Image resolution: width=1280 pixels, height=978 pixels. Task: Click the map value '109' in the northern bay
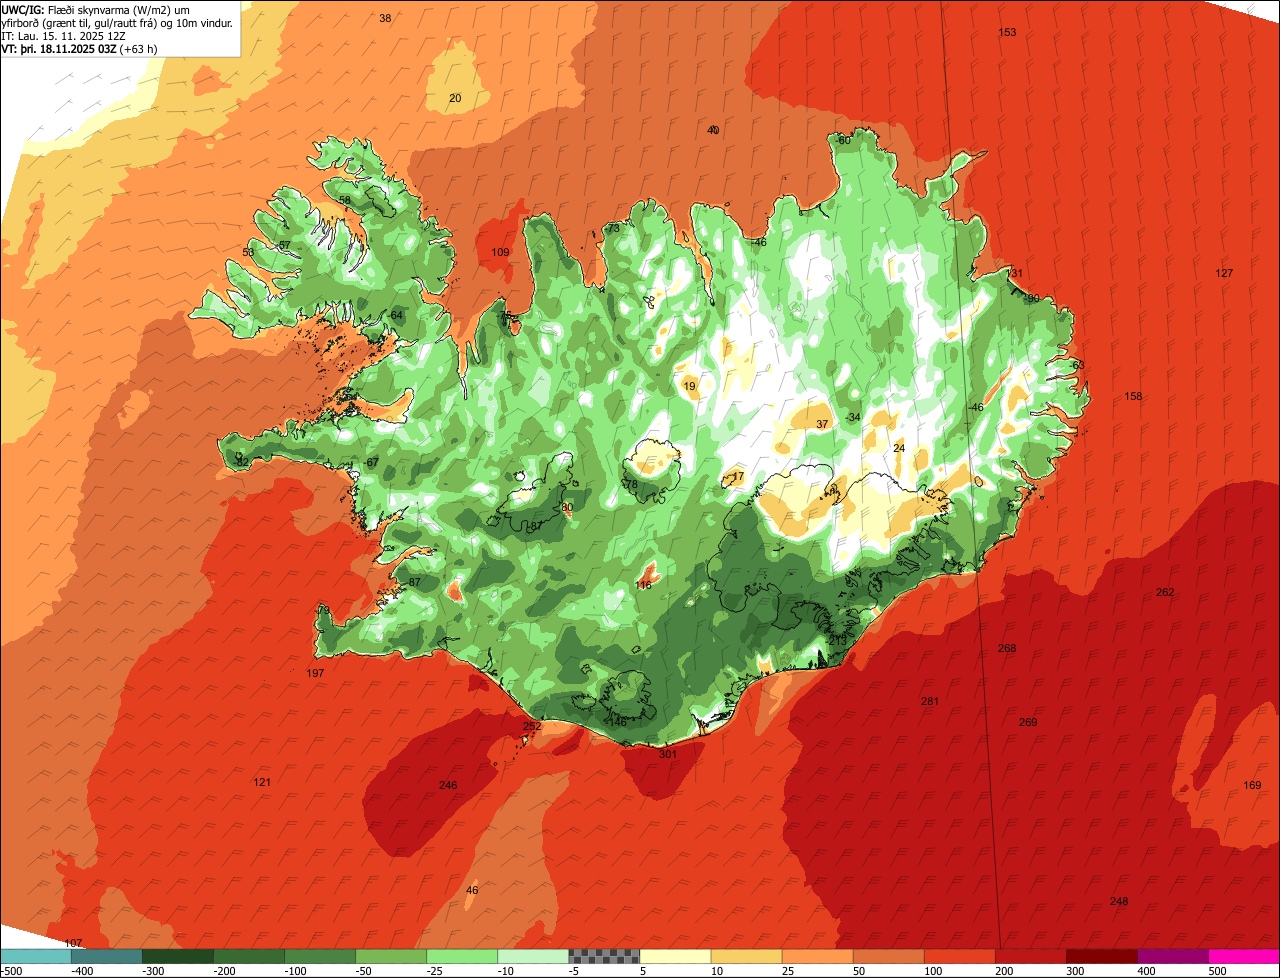(501, 252)
